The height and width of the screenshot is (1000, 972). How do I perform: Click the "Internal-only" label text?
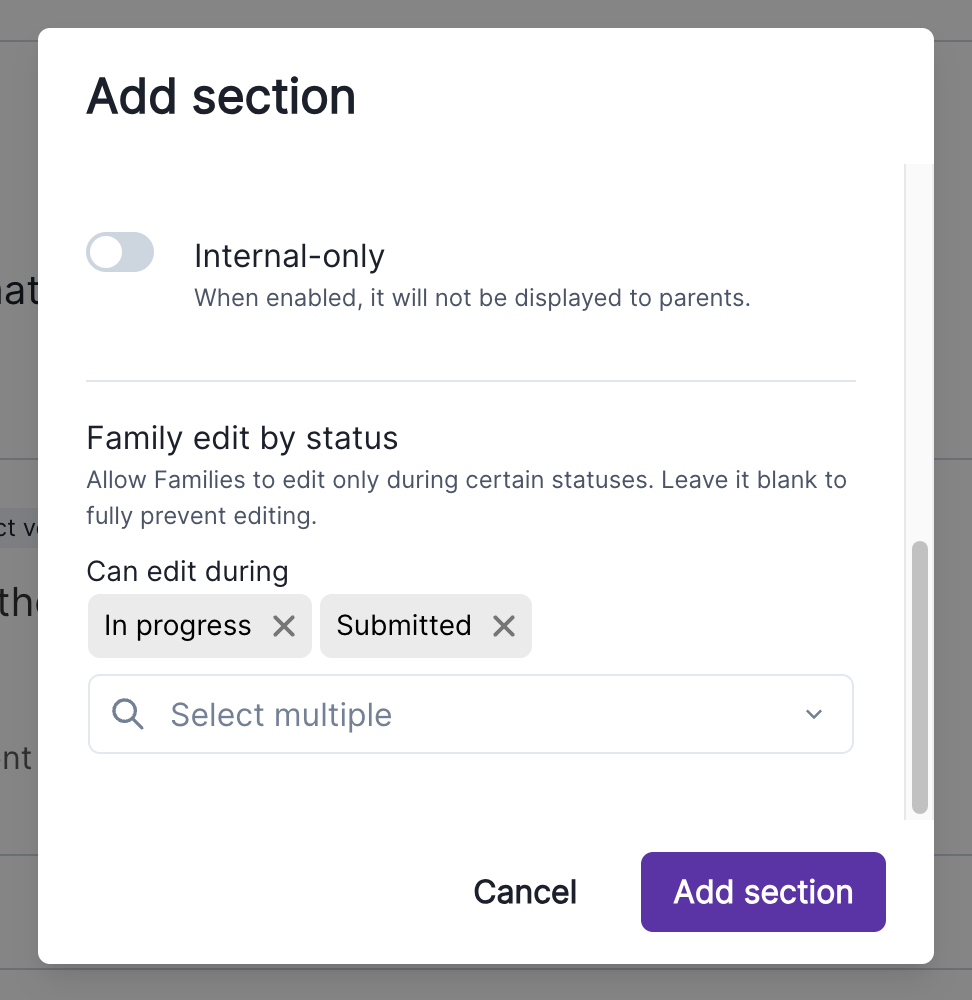(x=289, y=256)
